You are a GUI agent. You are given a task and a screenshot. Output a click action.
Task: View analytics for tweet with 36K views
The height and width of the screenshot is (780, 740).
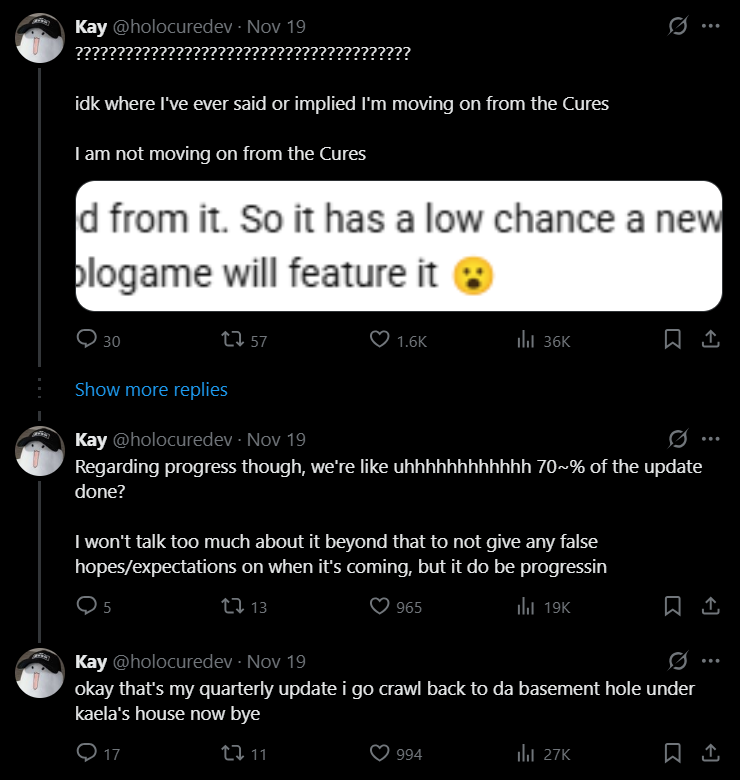tap(526, 341)
